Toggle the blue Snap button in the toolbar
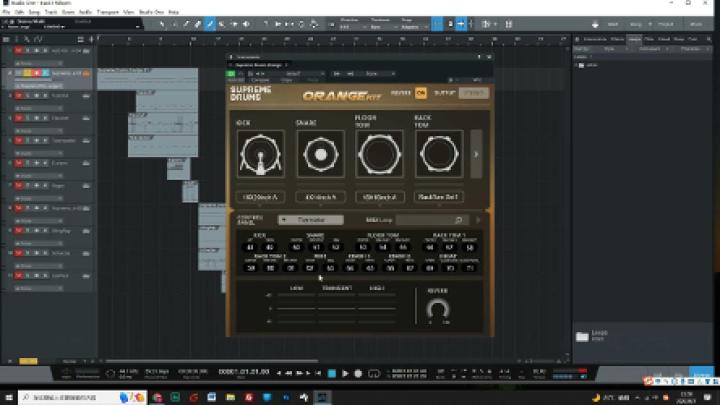Image resolution: width=720 pixels, height=405 pixels. coord(437,24)
